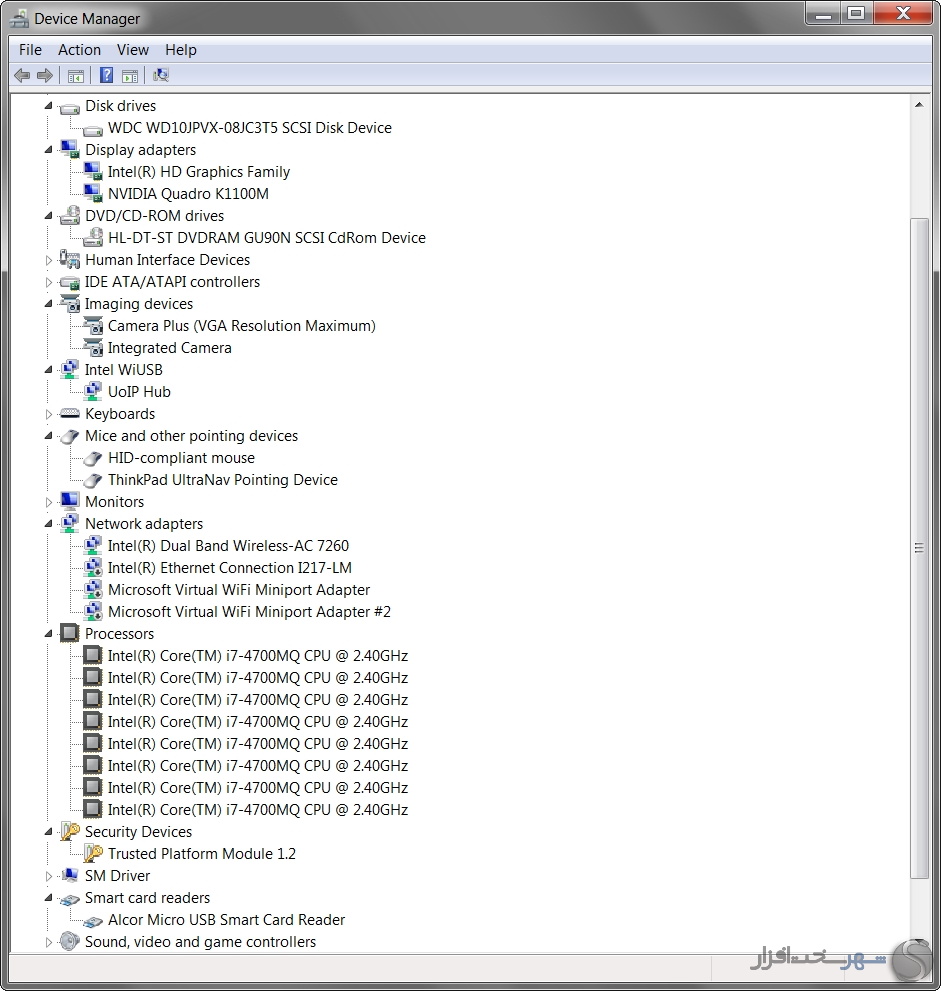Click the Disk drives category icon

tap(69, 107)
